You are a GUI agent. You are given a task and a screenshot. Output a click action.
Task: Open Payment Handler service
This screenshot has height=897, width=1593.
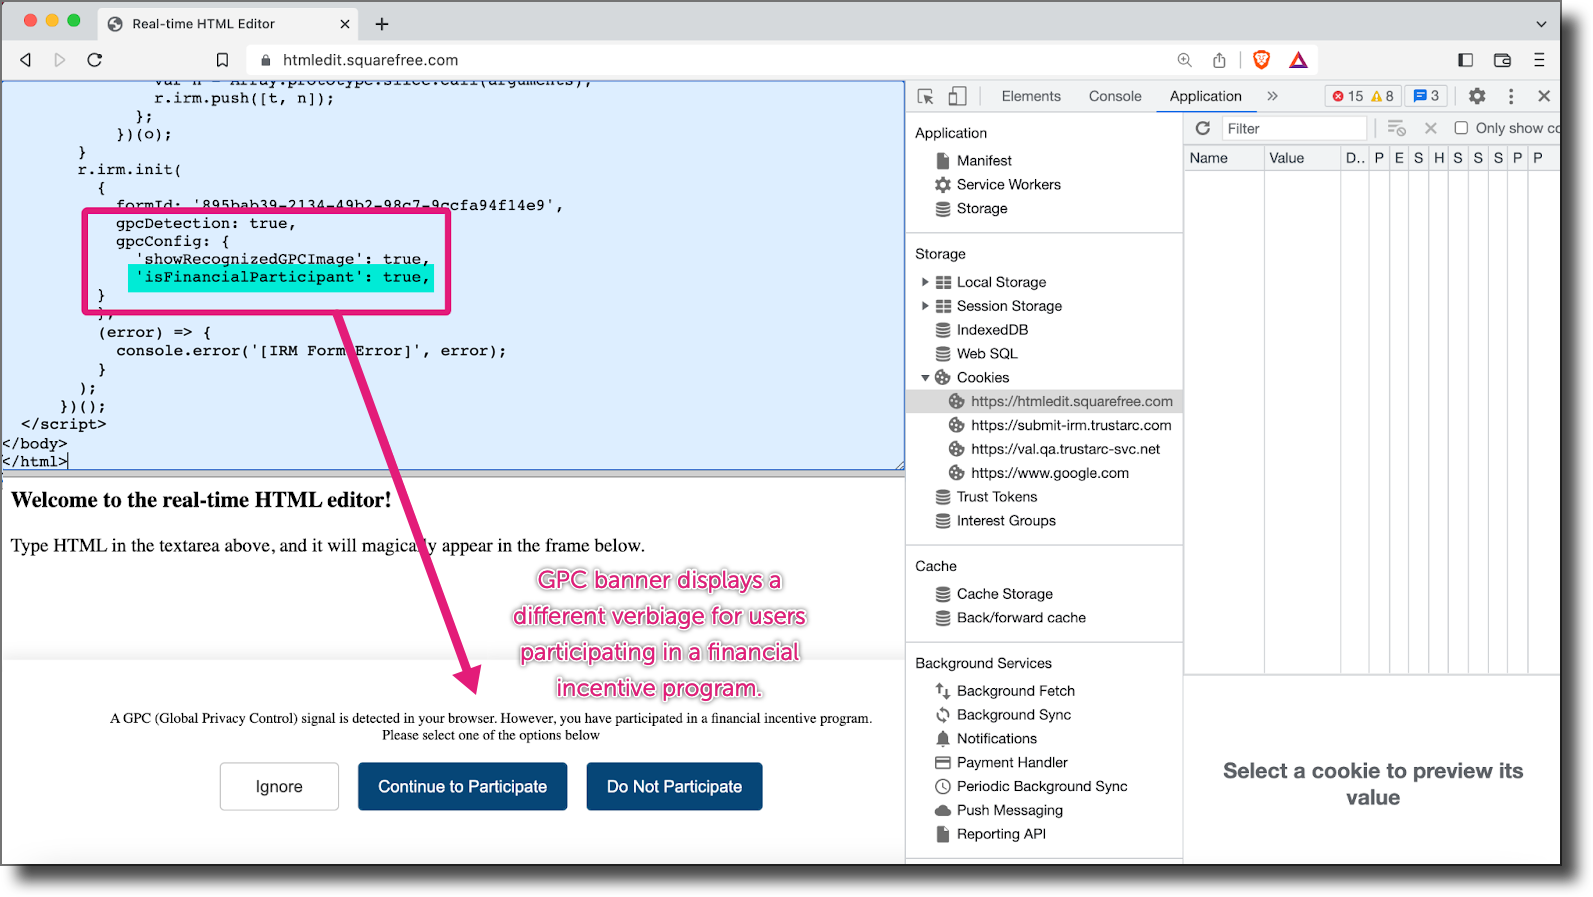[x=1012, y=763]
